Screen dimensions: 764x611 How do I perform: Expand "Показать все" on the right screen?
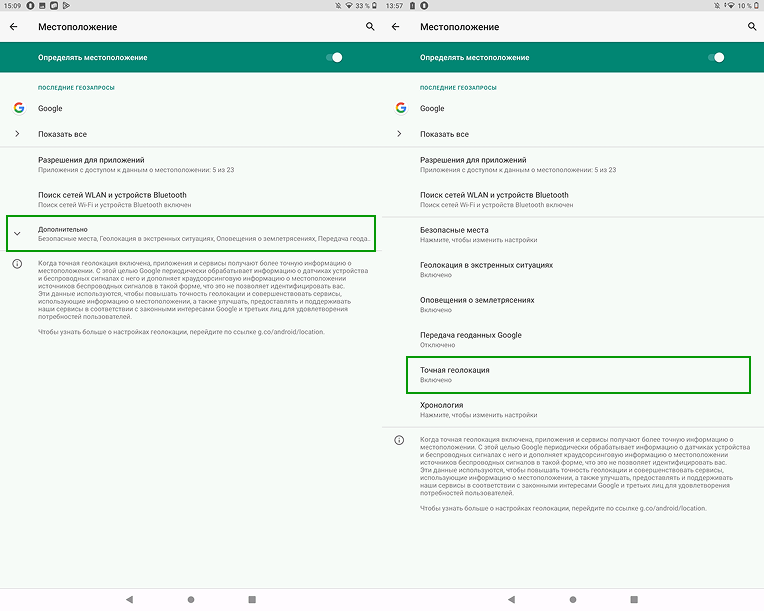444,134
